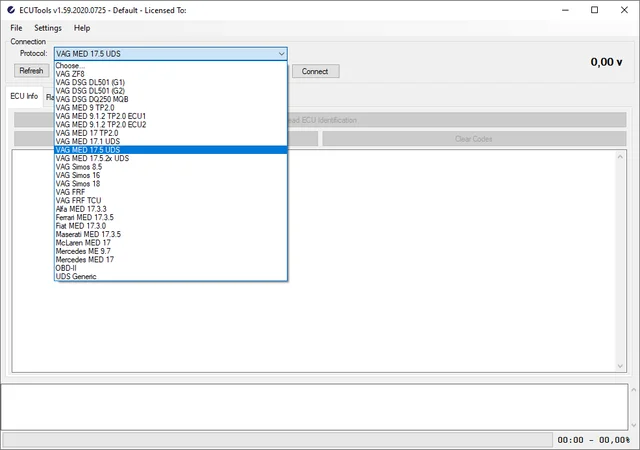This screenshot has width=640, height=450.
Task: Open the Help menu
Action: [82, 28]
